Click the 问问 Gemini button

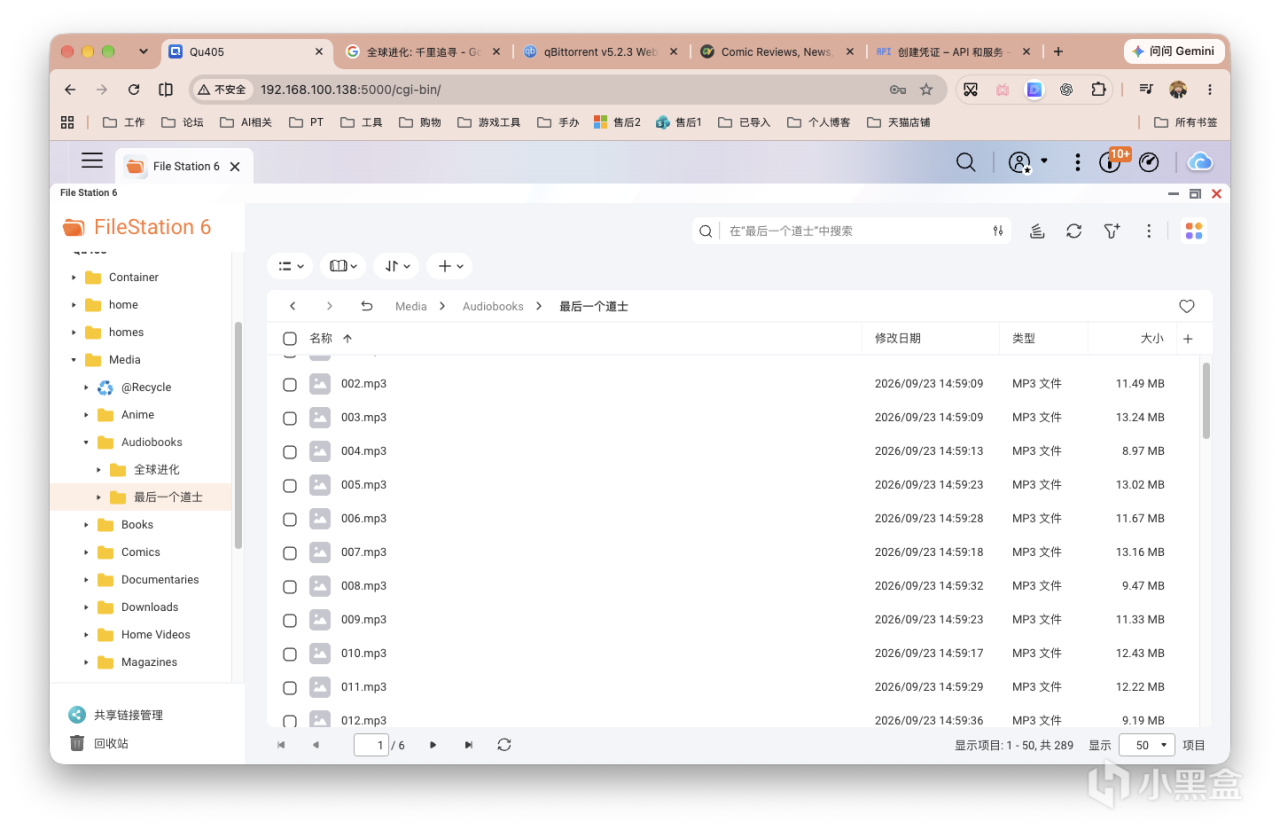pyautogui.click(x=1175, y=51)
